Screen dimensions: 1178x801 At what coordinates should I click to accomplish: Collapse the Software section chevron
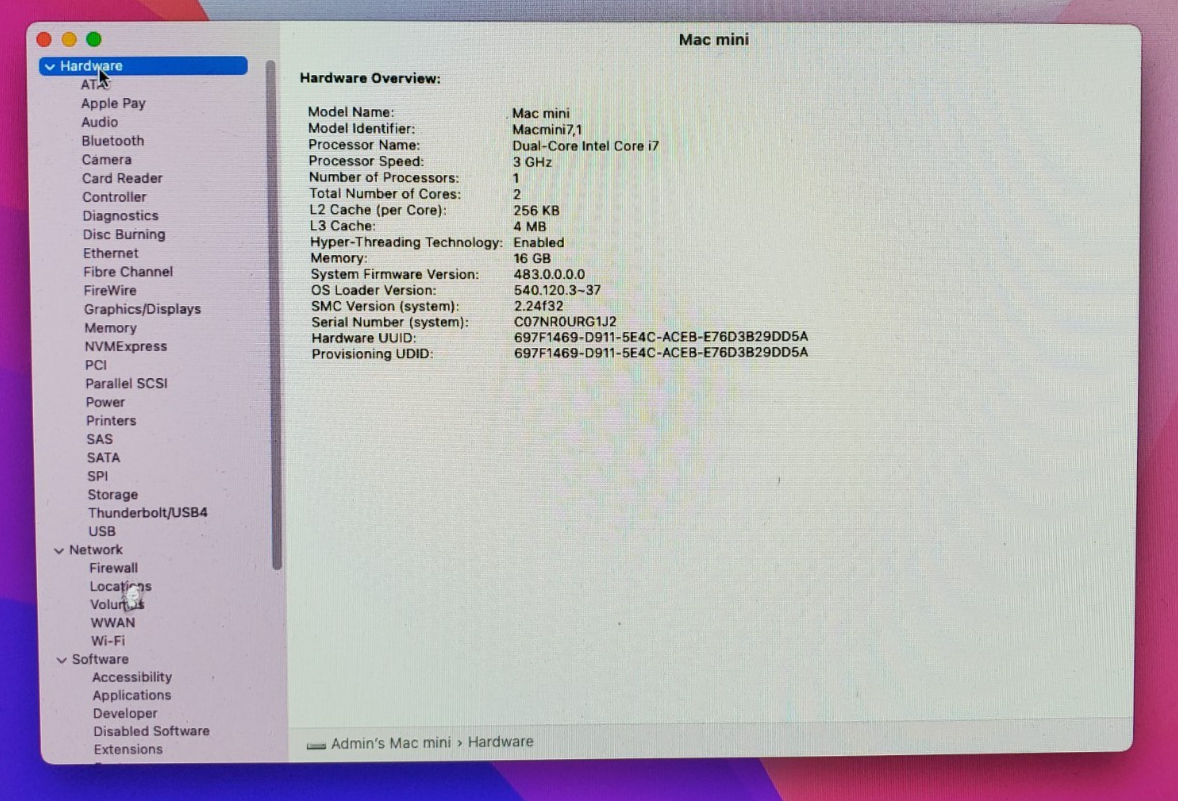click(62, 660)
